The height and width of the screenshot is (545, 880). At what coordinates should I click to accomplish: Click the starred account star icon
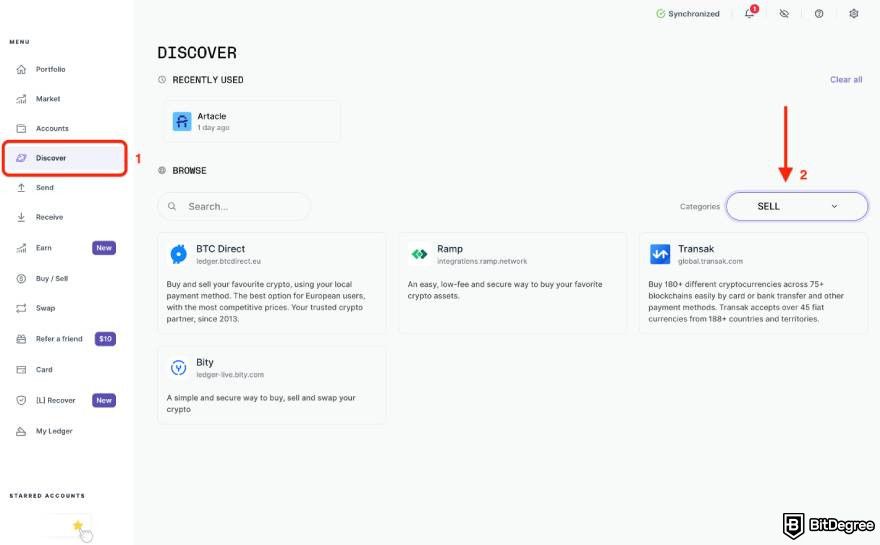(x=78, y=526)
